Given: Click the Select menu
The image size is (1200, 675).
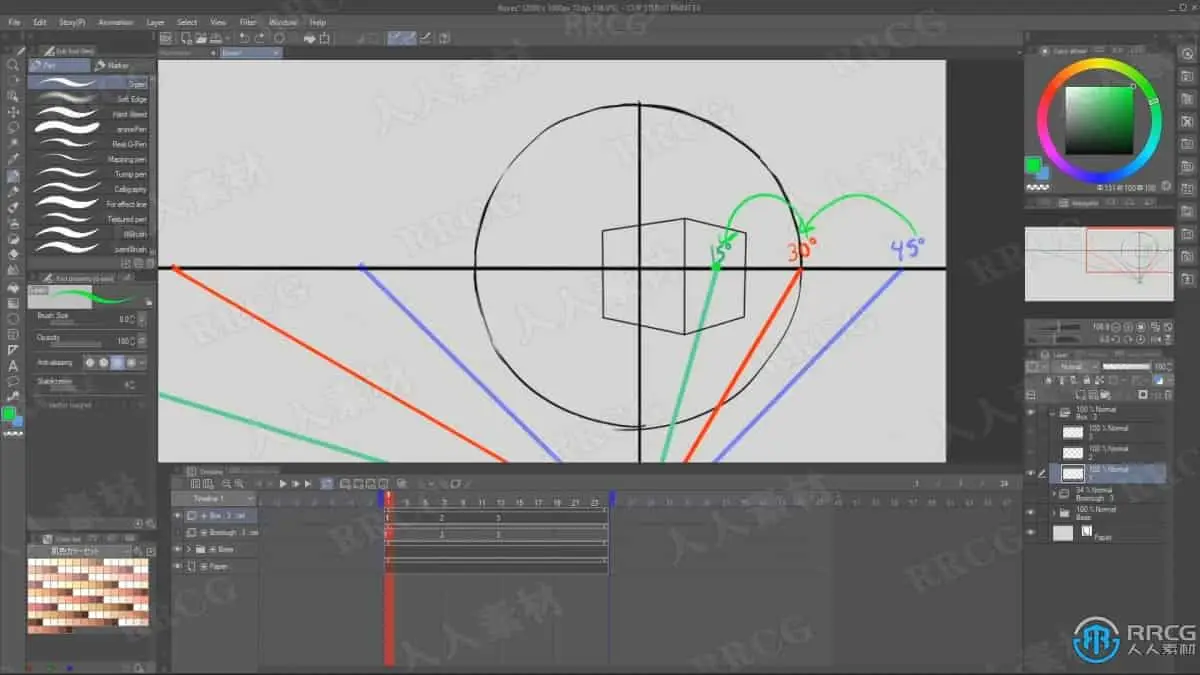Looking at the screenshot, I should (x=187, y=21).
